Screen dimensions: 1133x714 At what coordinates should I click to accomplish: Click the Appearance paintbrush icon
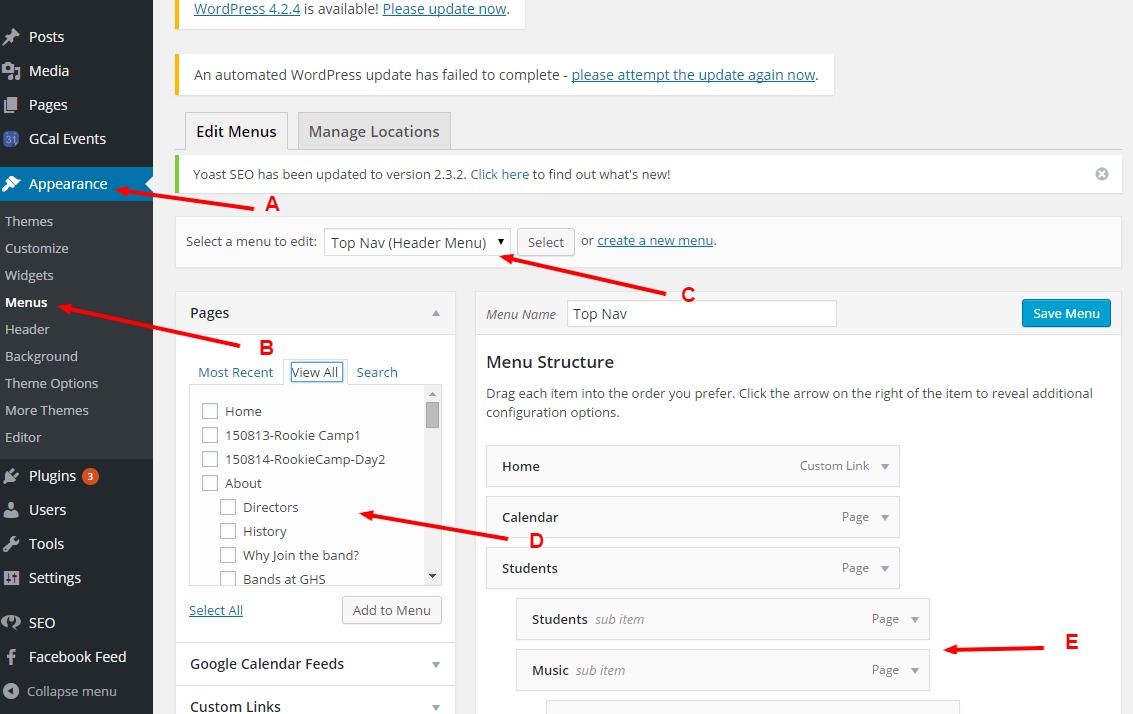click(x=12, y=184)
